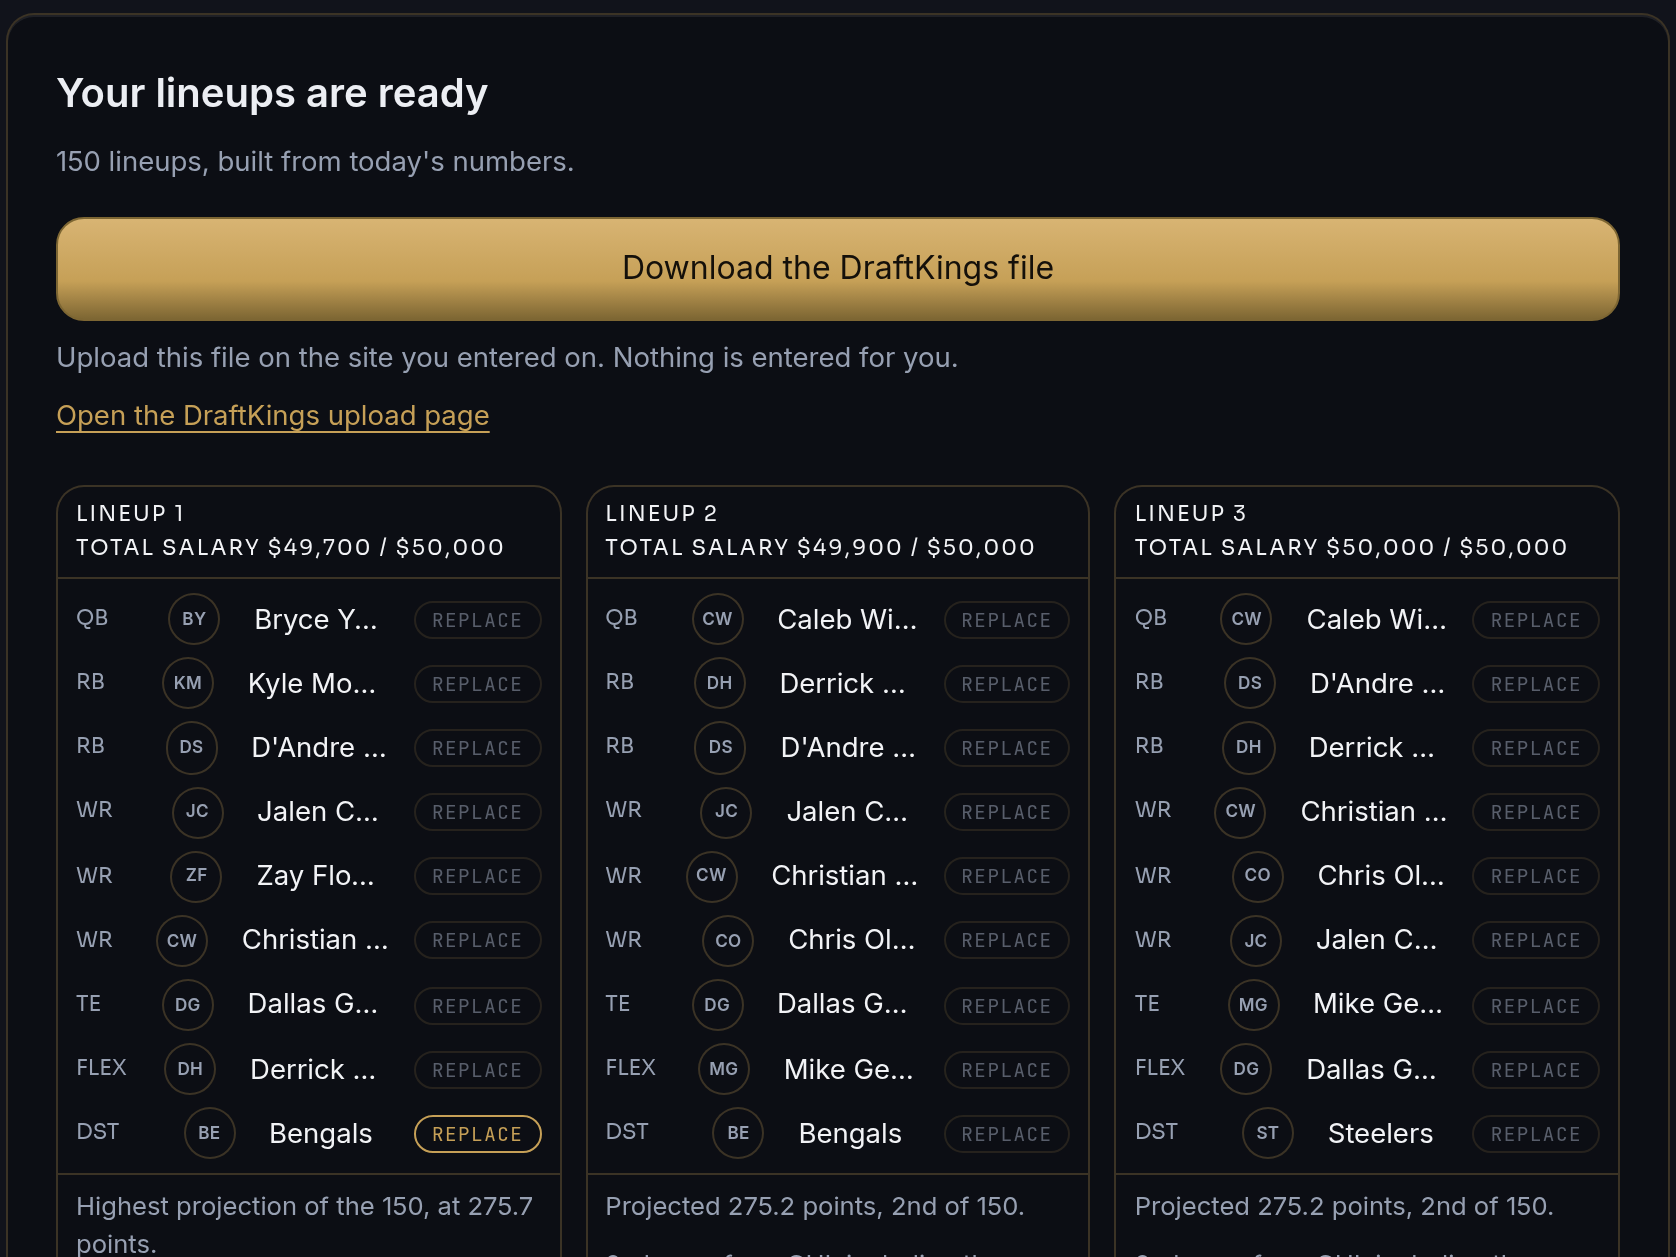This screenshot has height=1257, width=1676.
Task: Replace Dallas G... TE in Lineup 1
Action: 477,1006
